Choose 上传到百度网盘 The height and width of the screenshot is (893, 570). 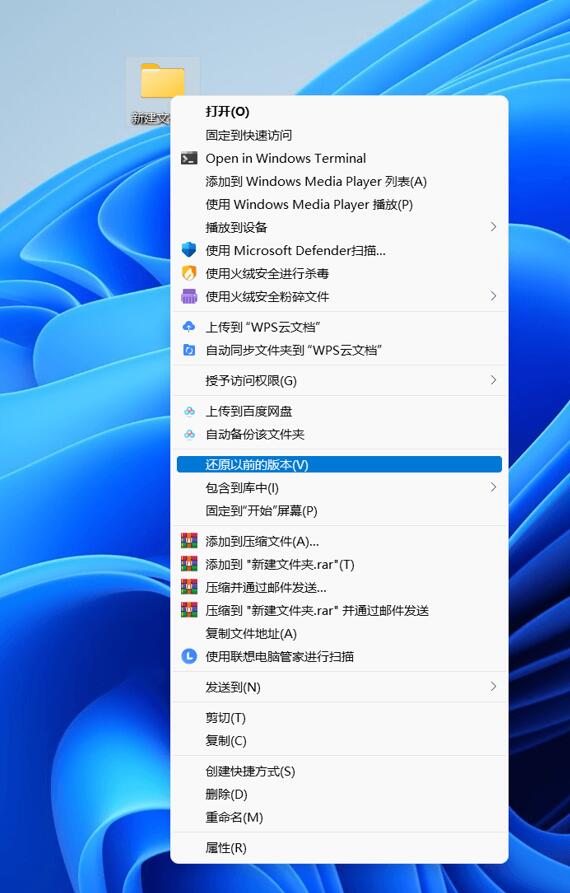[339, 411]
